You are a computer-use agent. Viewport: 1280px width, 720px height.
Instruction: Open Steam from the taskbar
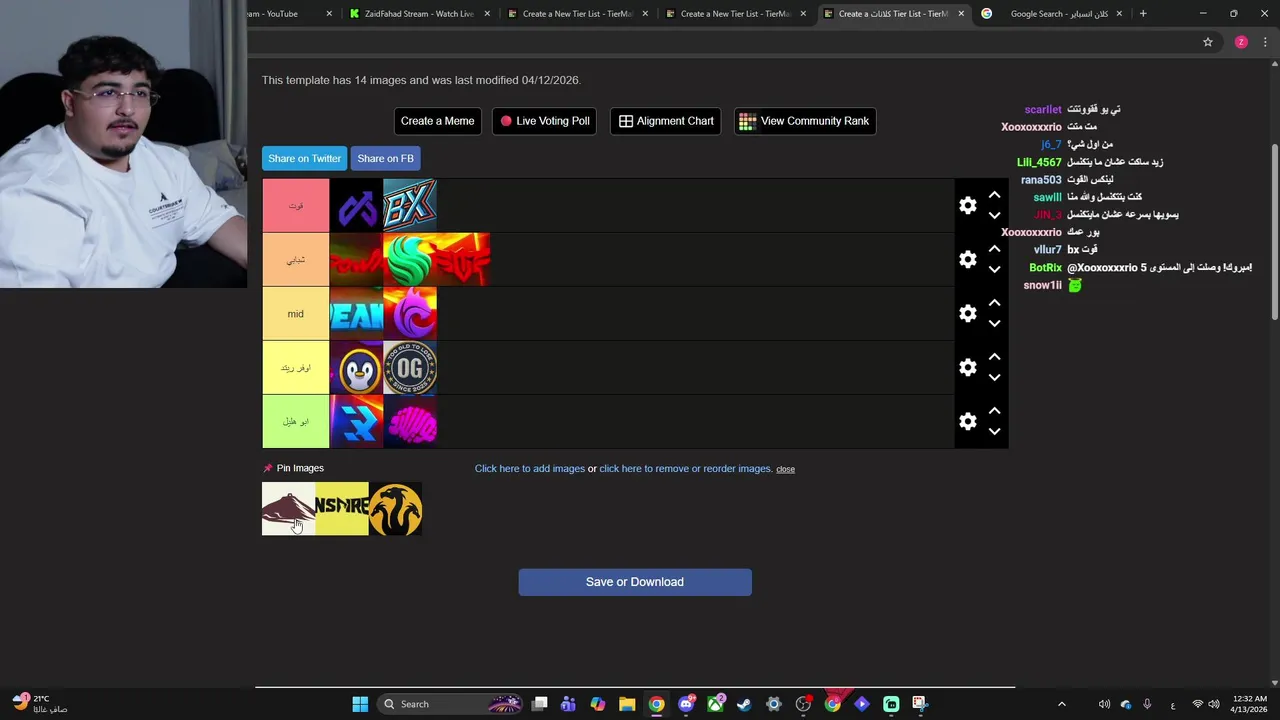tap(744, 704)
